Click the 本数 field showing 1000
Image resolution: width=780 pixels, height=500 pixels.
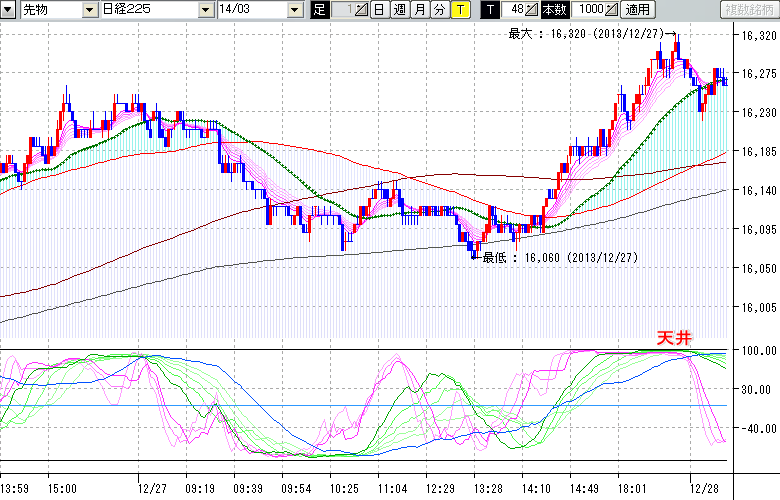pyautogui.click(x=590, y=10)
